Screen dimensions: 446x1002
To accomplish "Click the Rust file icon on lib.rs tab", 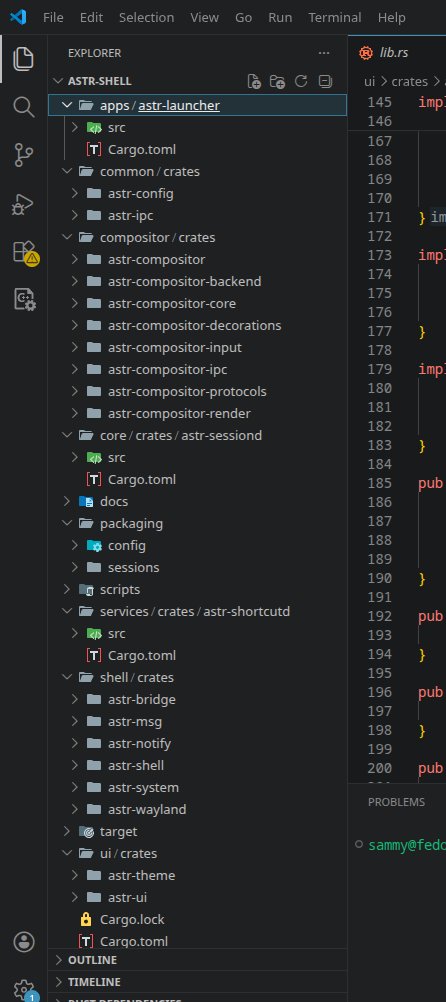I will (x=366, y=53).
